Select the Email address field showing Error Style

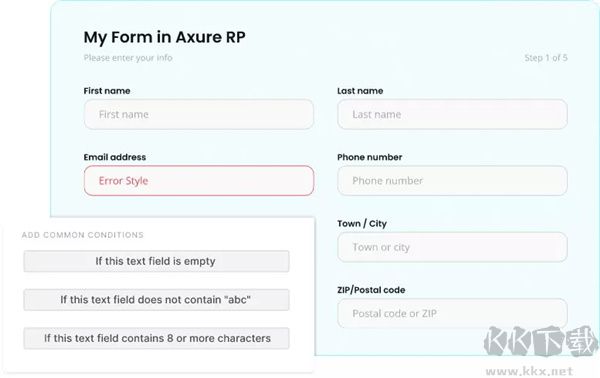tap(199, 181)
